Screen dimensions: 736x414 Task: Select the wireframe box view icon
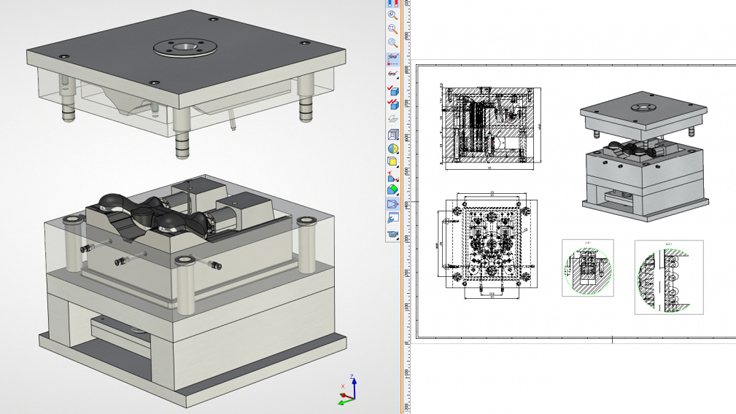click(x=393, y=135)
